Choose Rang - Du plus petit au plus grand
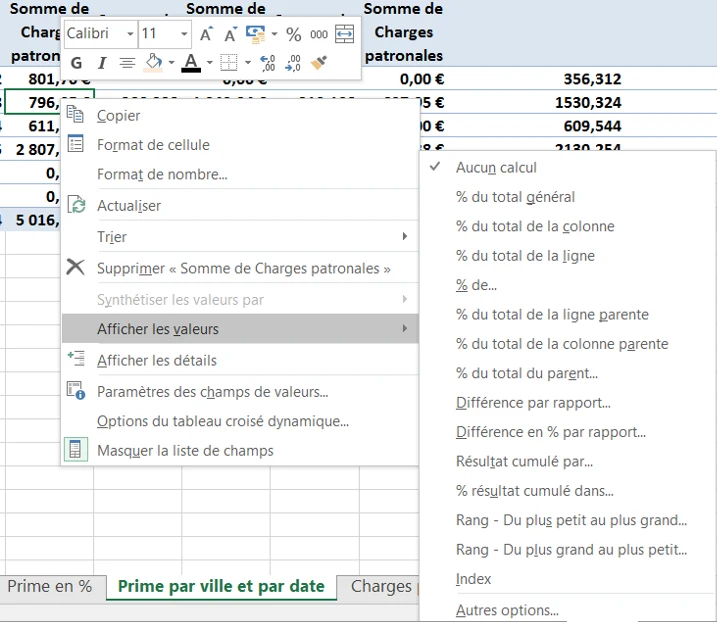This screenshot has width=717, height=622. [568, 520]
